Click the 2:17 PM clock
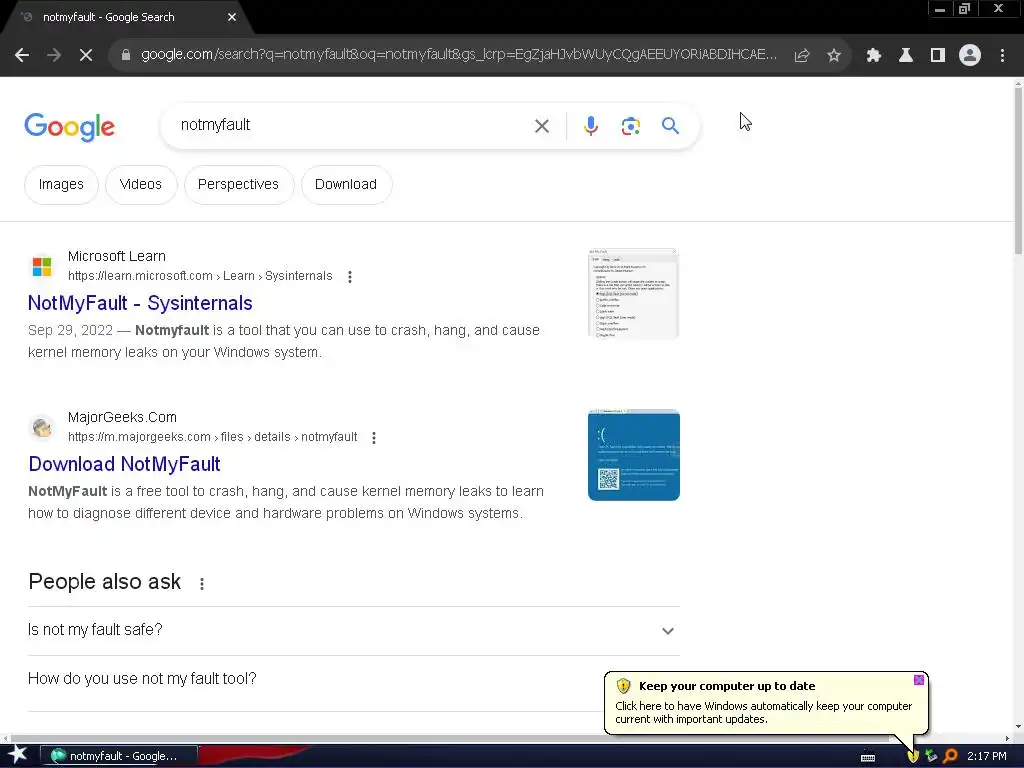Image resolution: width=1024 pixels, height=768 pixels. coord(987,756)
